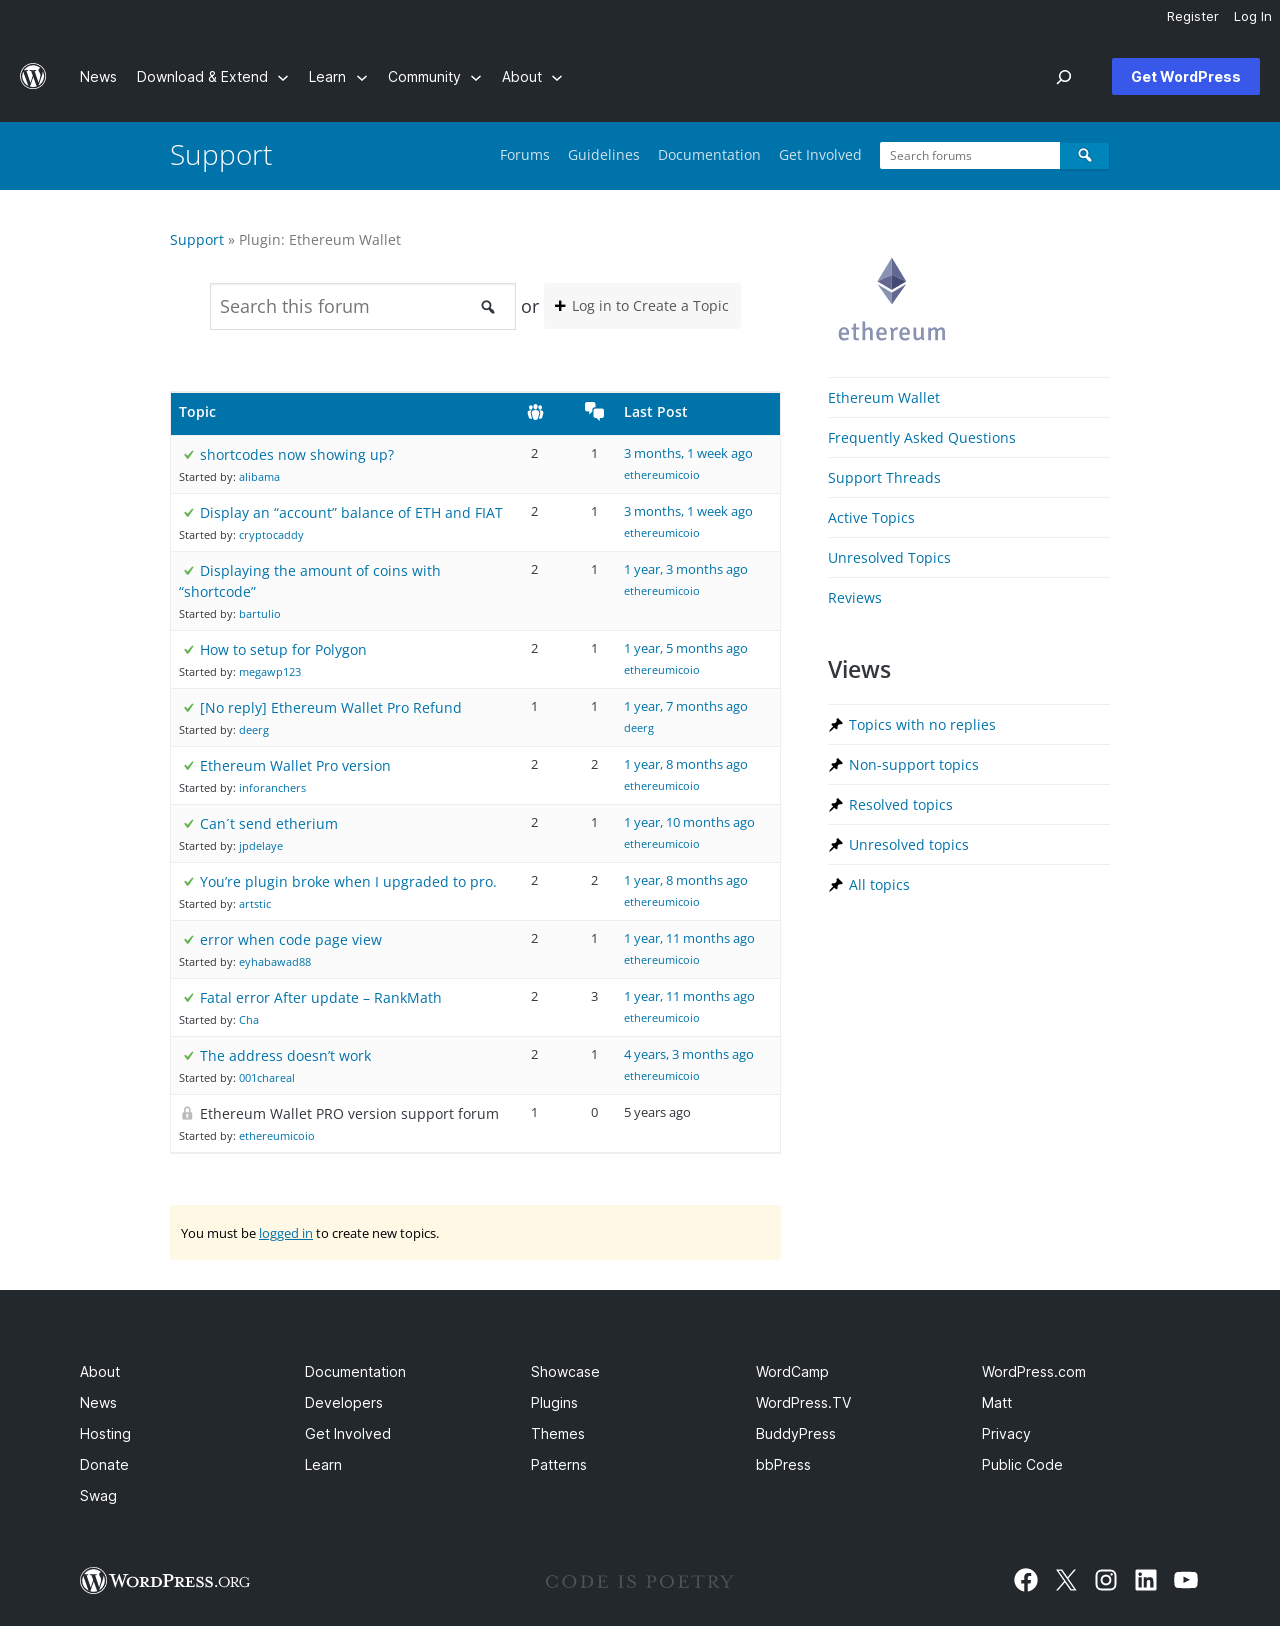Click the Support breadcrumb link

point(197,240)
